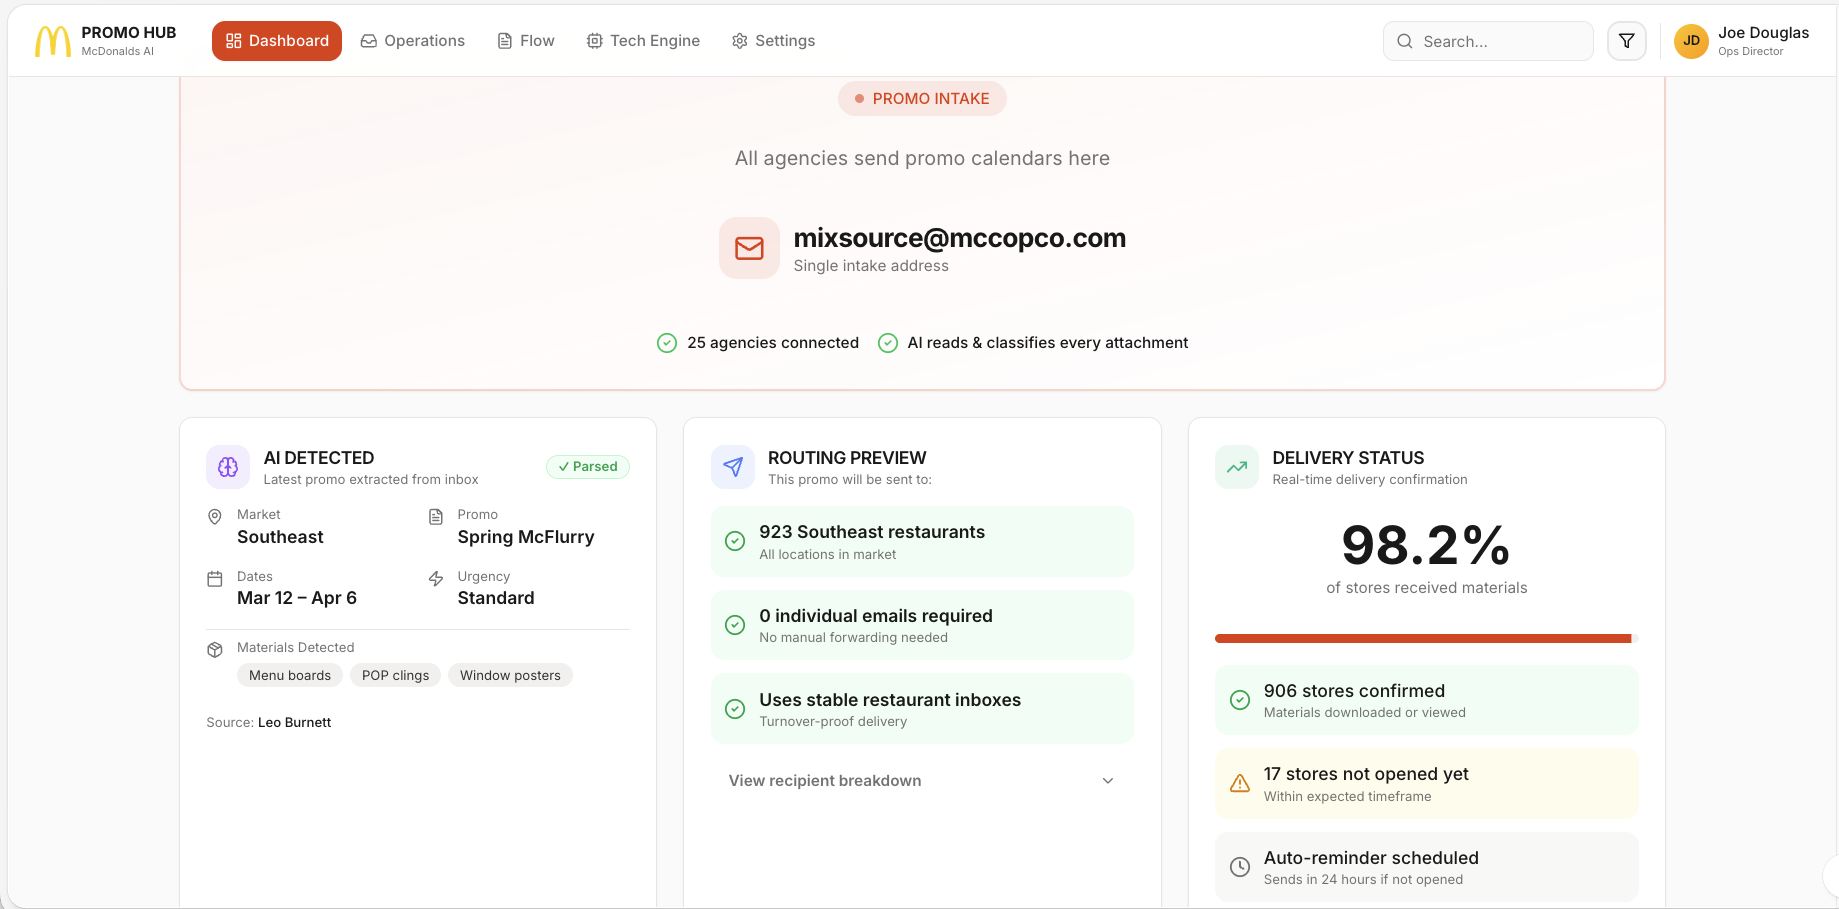Image resolution: width=1839 pixels, height=909 pixels.
Task: Click the 17 stores not opened yet heading
Action: point(1366,774)
